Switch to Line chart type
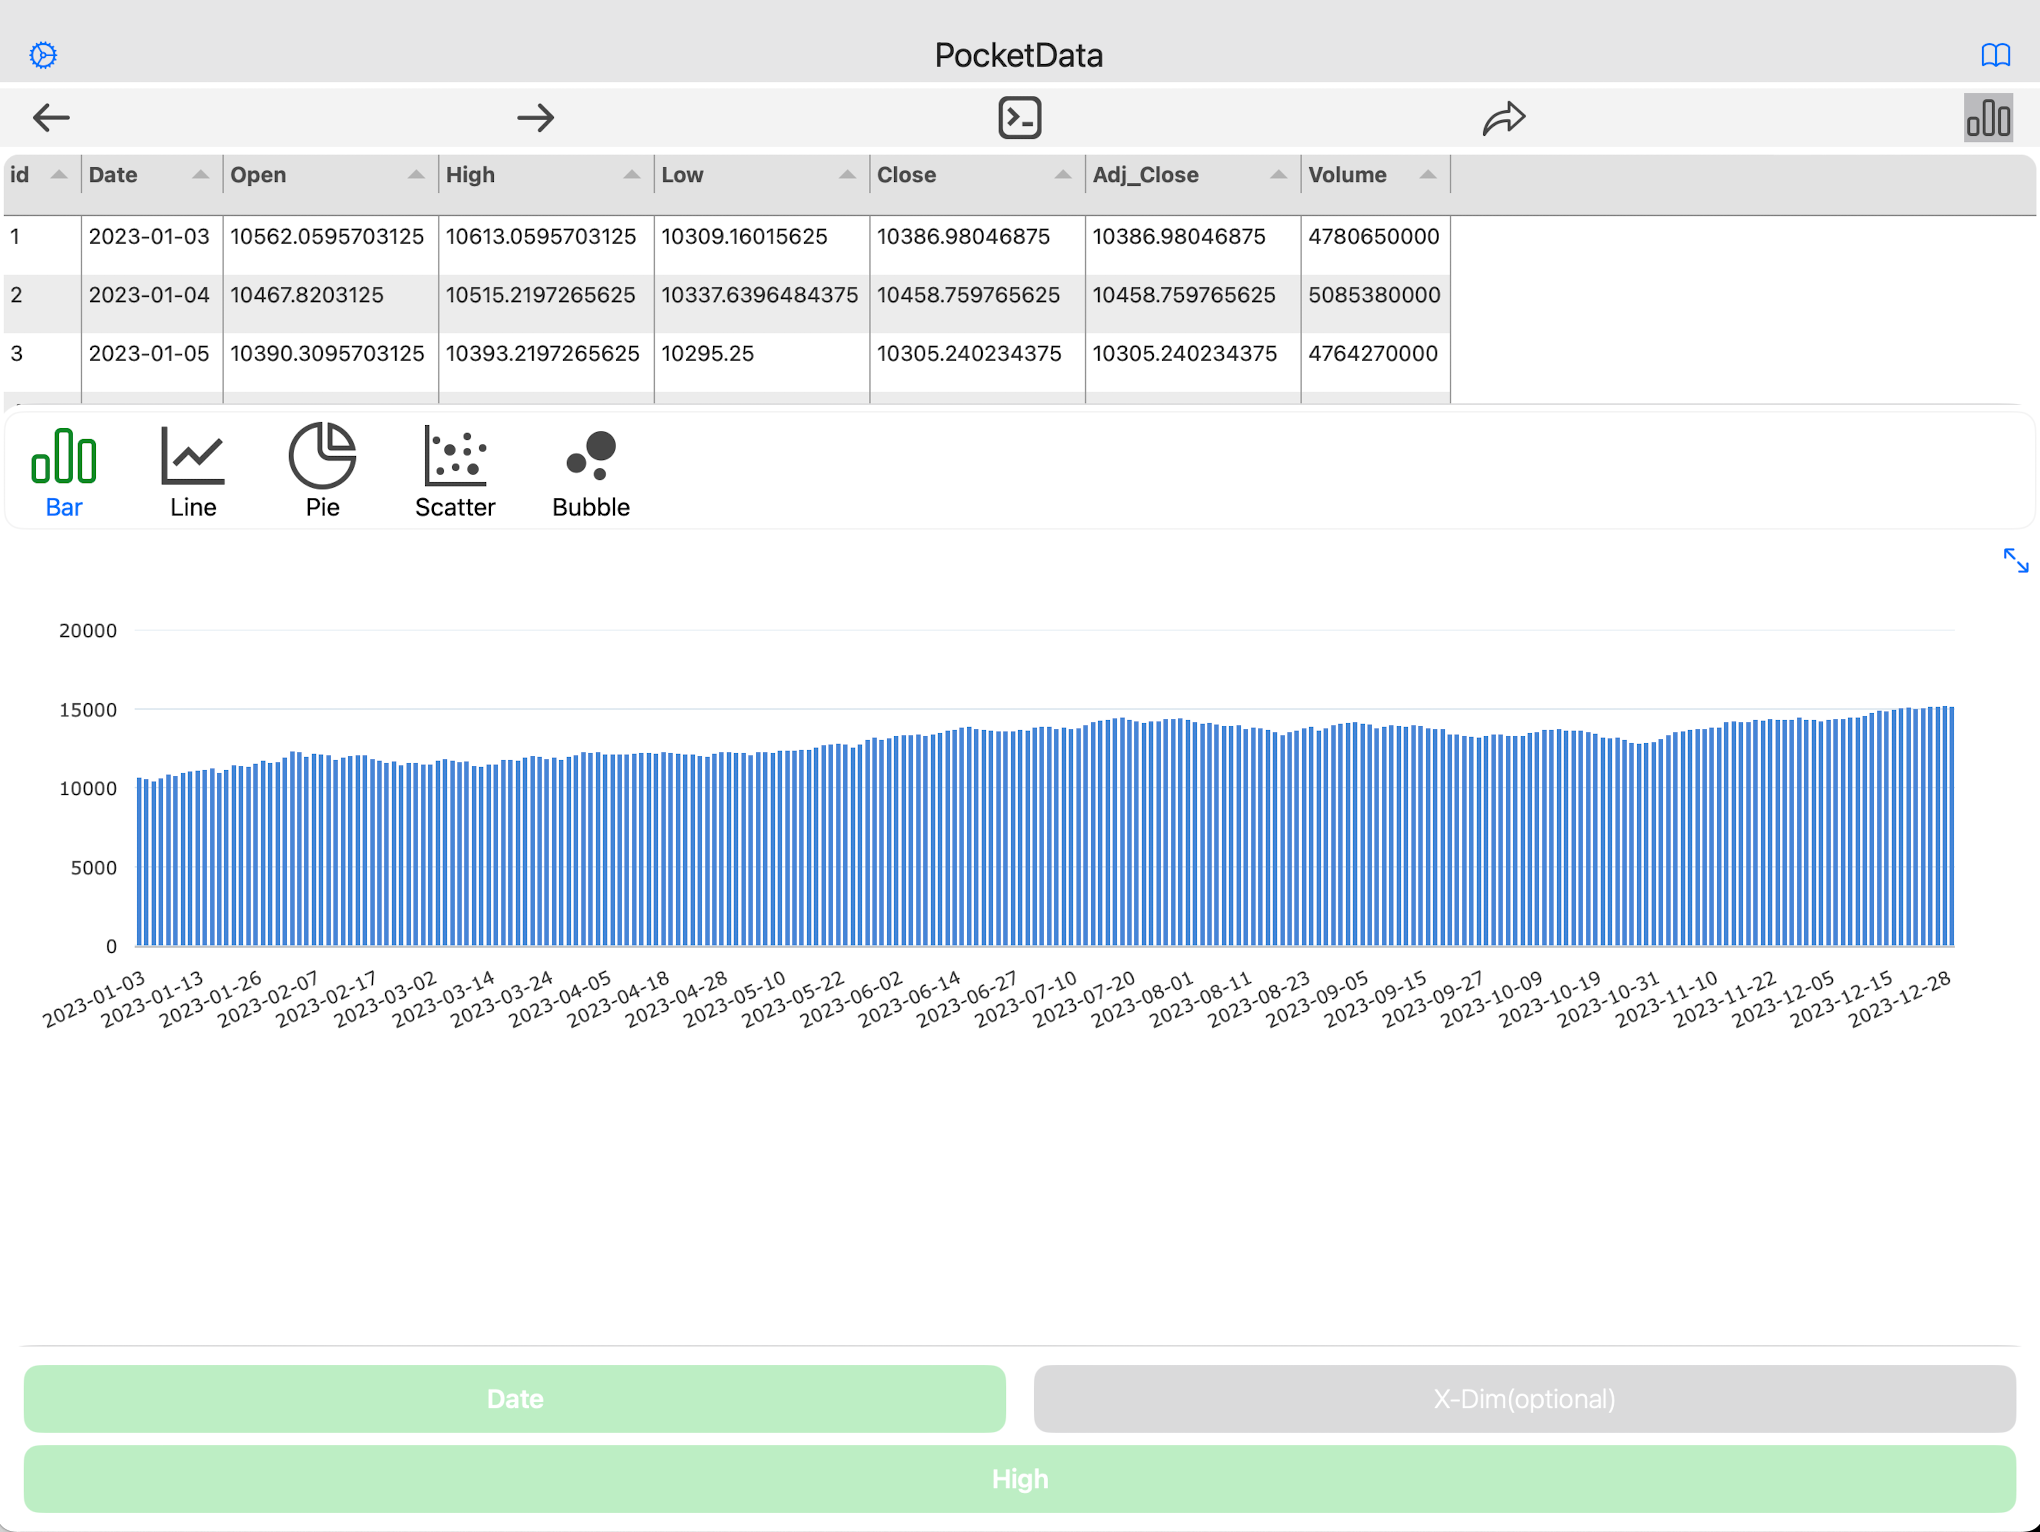 pos(192,470)
